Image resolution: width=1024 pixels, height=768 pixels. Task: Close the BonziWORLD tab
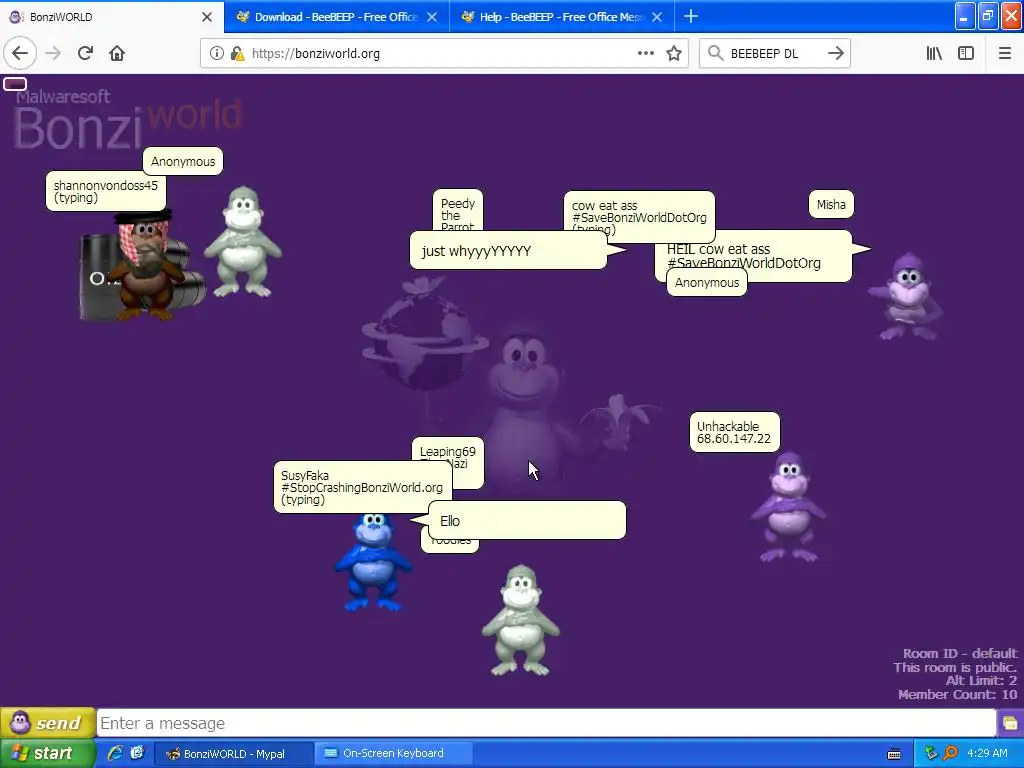click(x=207, y=17)
